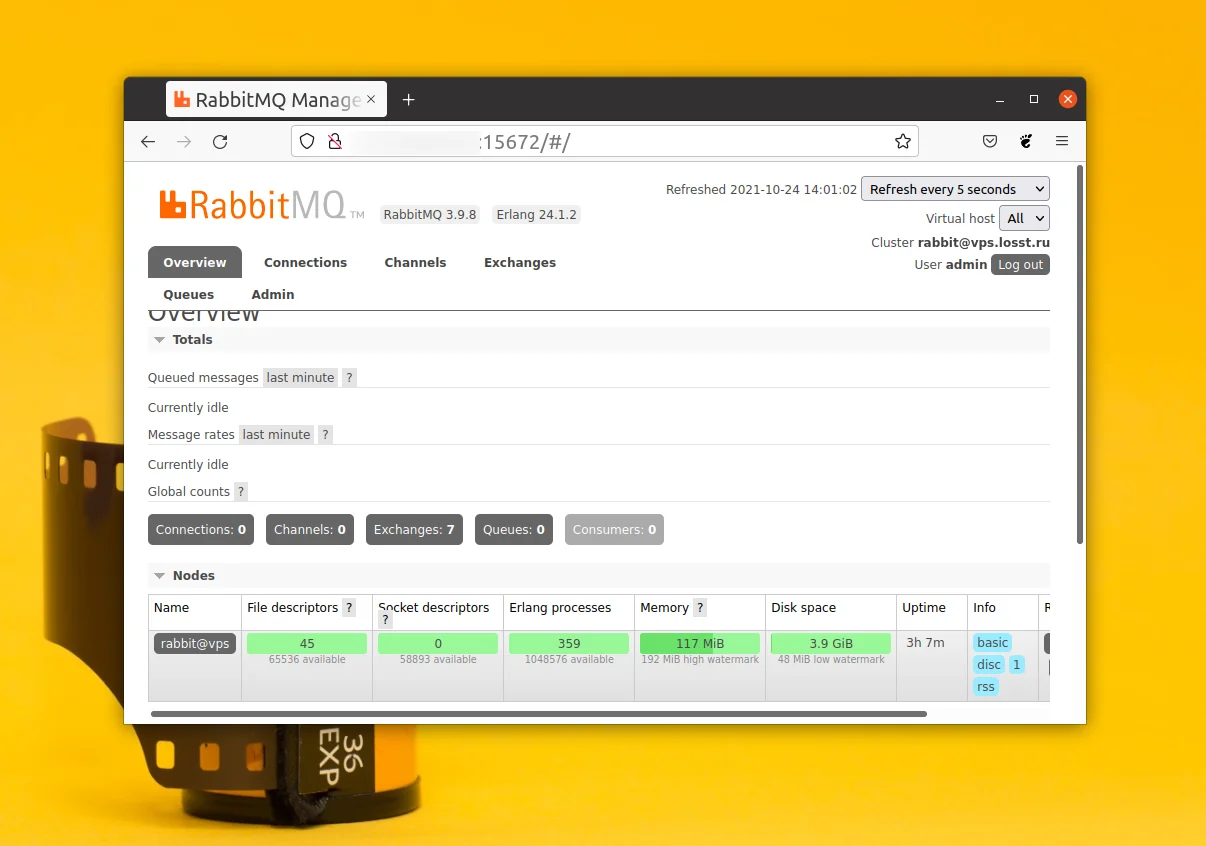The height and width of the screenshot is (846, 1206).
Task: Click the basic info tag
Action: coord(993,643)
